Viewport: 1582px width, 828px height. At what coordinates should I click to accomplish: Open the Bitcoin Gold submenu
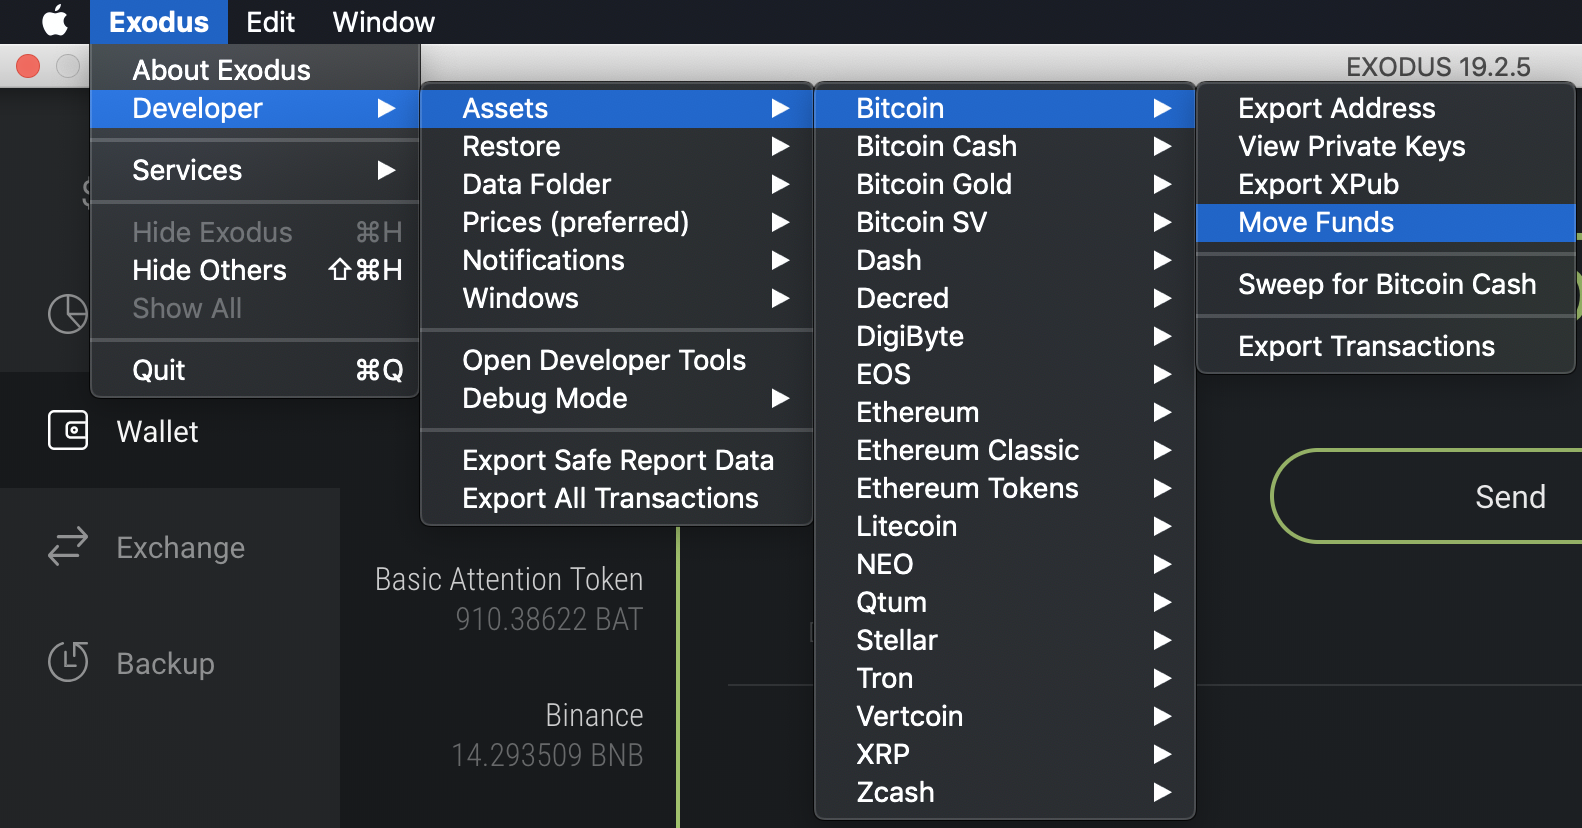pos(1005,184)
